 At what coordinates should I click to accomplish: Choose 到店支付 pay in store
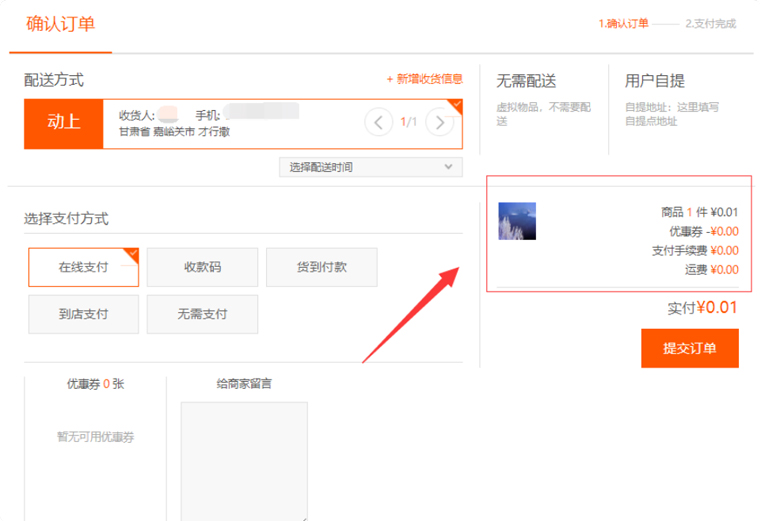coord(83,314)
